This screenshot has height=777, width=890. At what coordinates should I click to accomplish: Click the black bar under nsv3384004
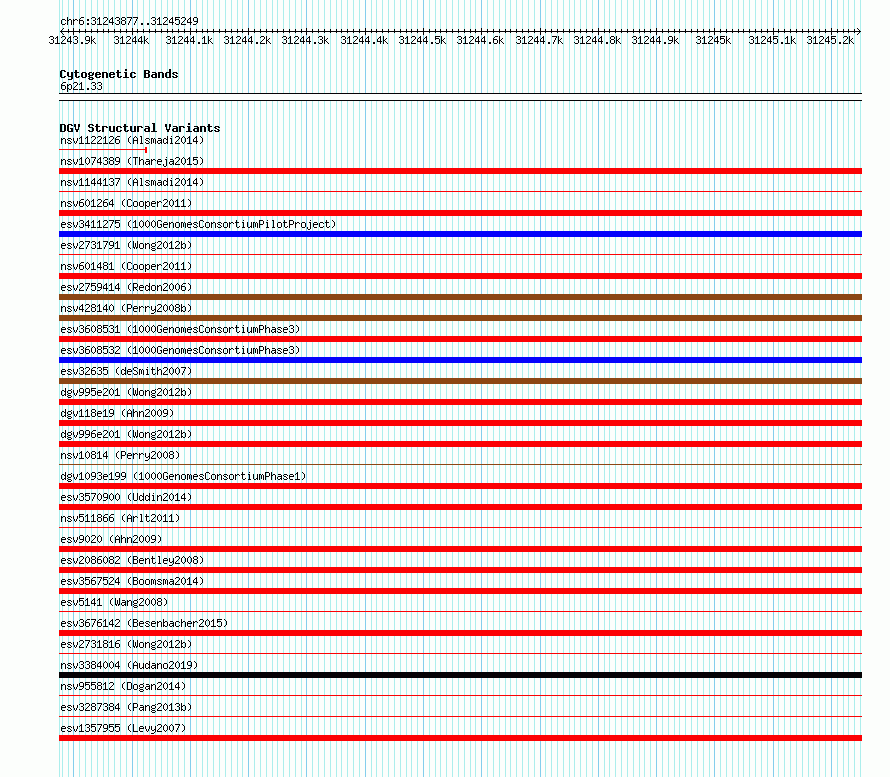(460, 675)
